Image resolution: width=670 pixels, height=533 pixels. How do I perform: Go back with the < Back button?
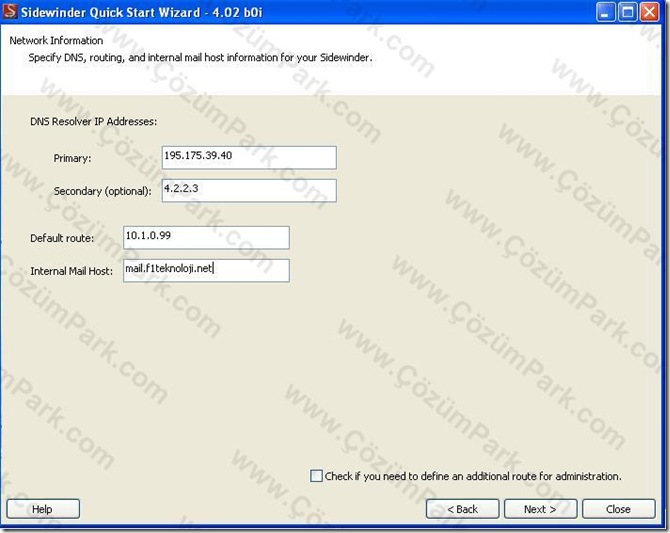(x=462, y=509)
